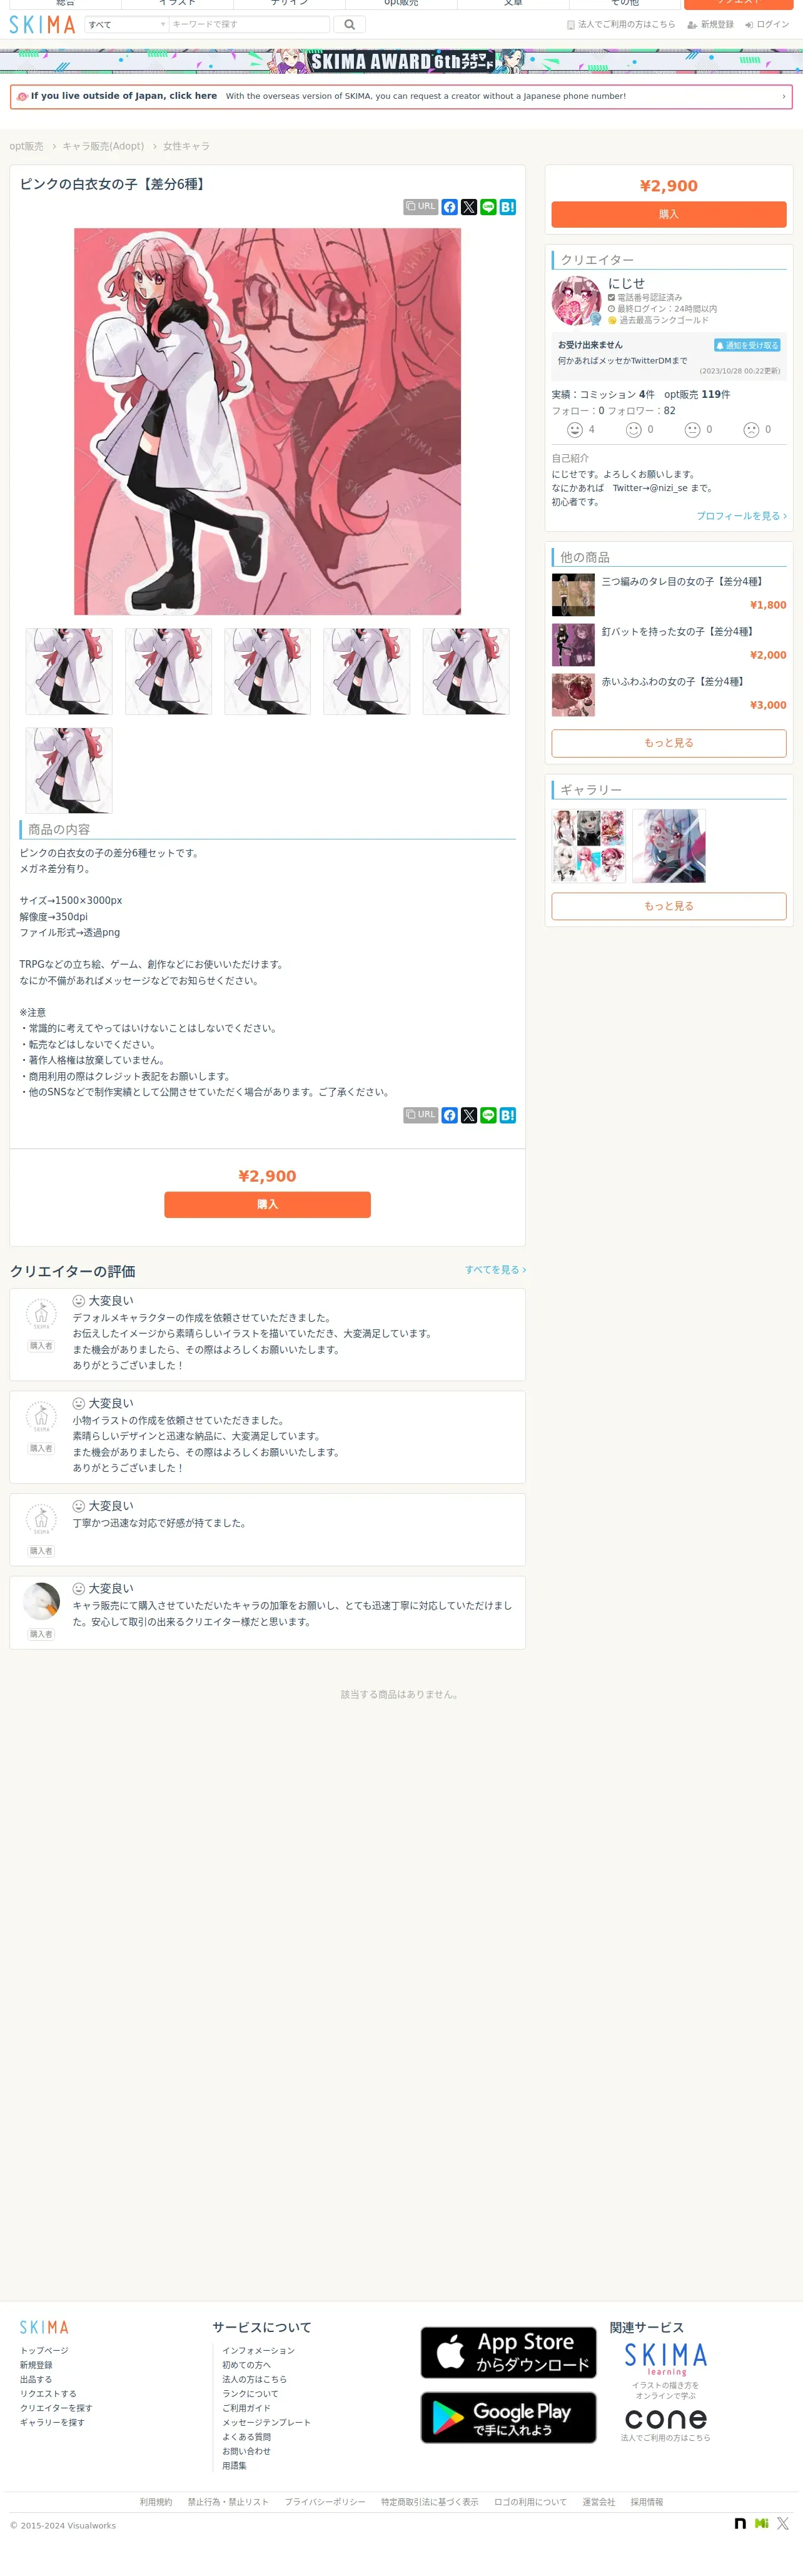This screenshot has height=2576, width=803.
Task: Click creator name にじせ
Action: [x=626, y=283]
